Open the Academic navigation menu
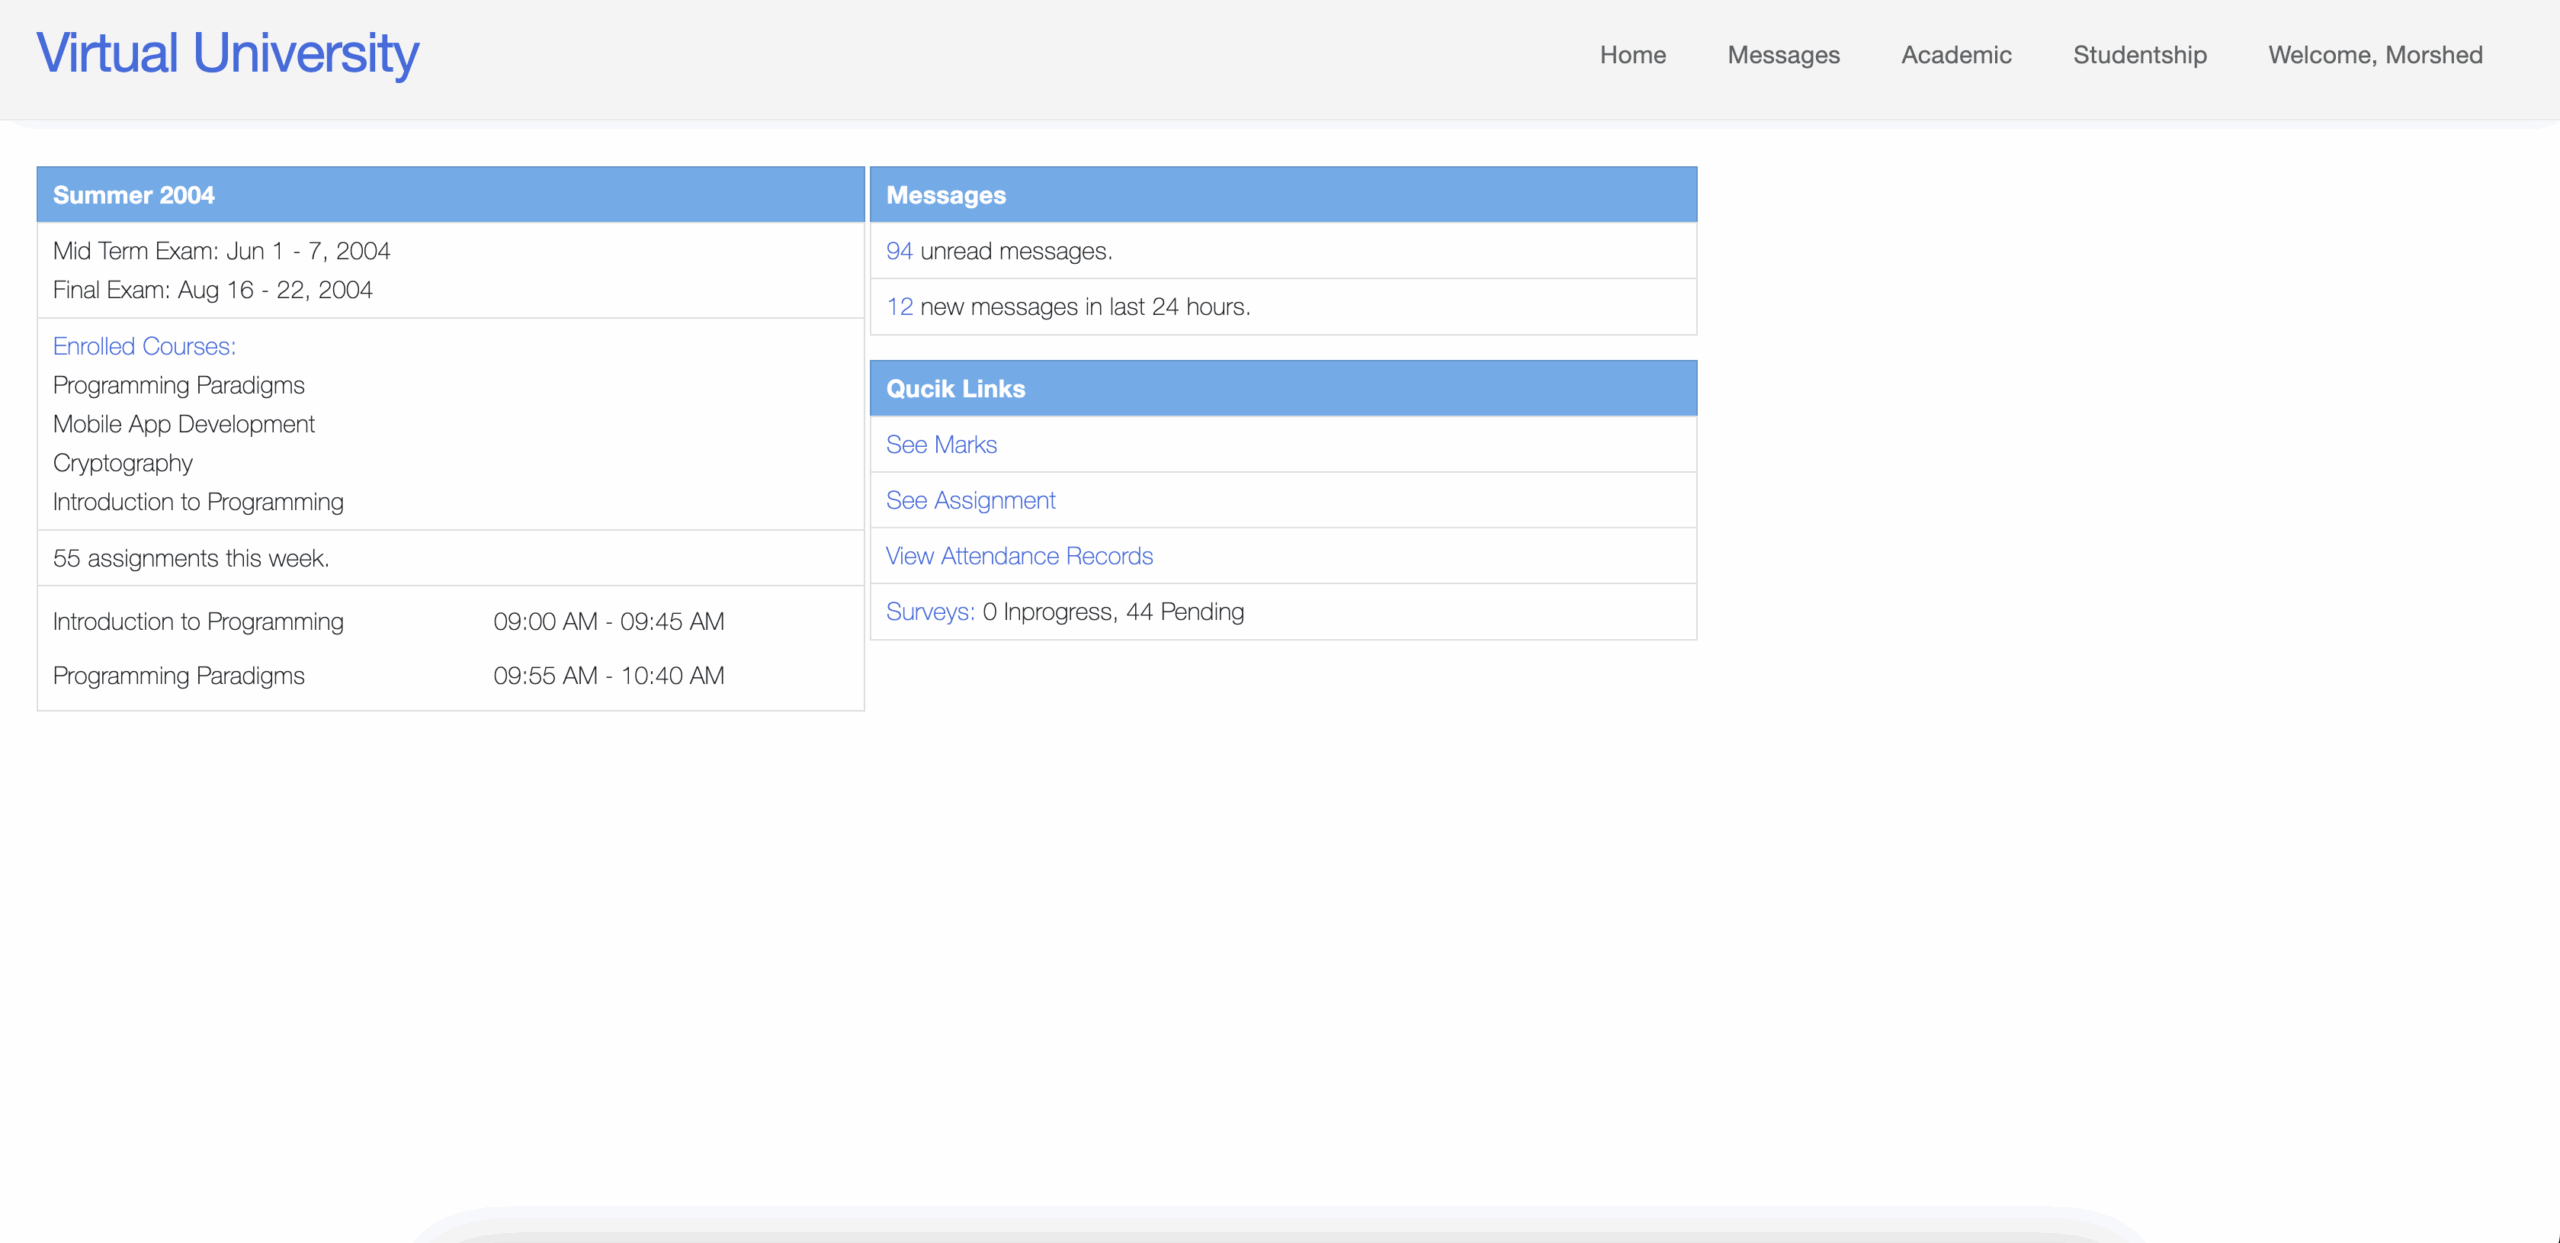This screenshot has height=1243, width=2560. [1955, 55]
